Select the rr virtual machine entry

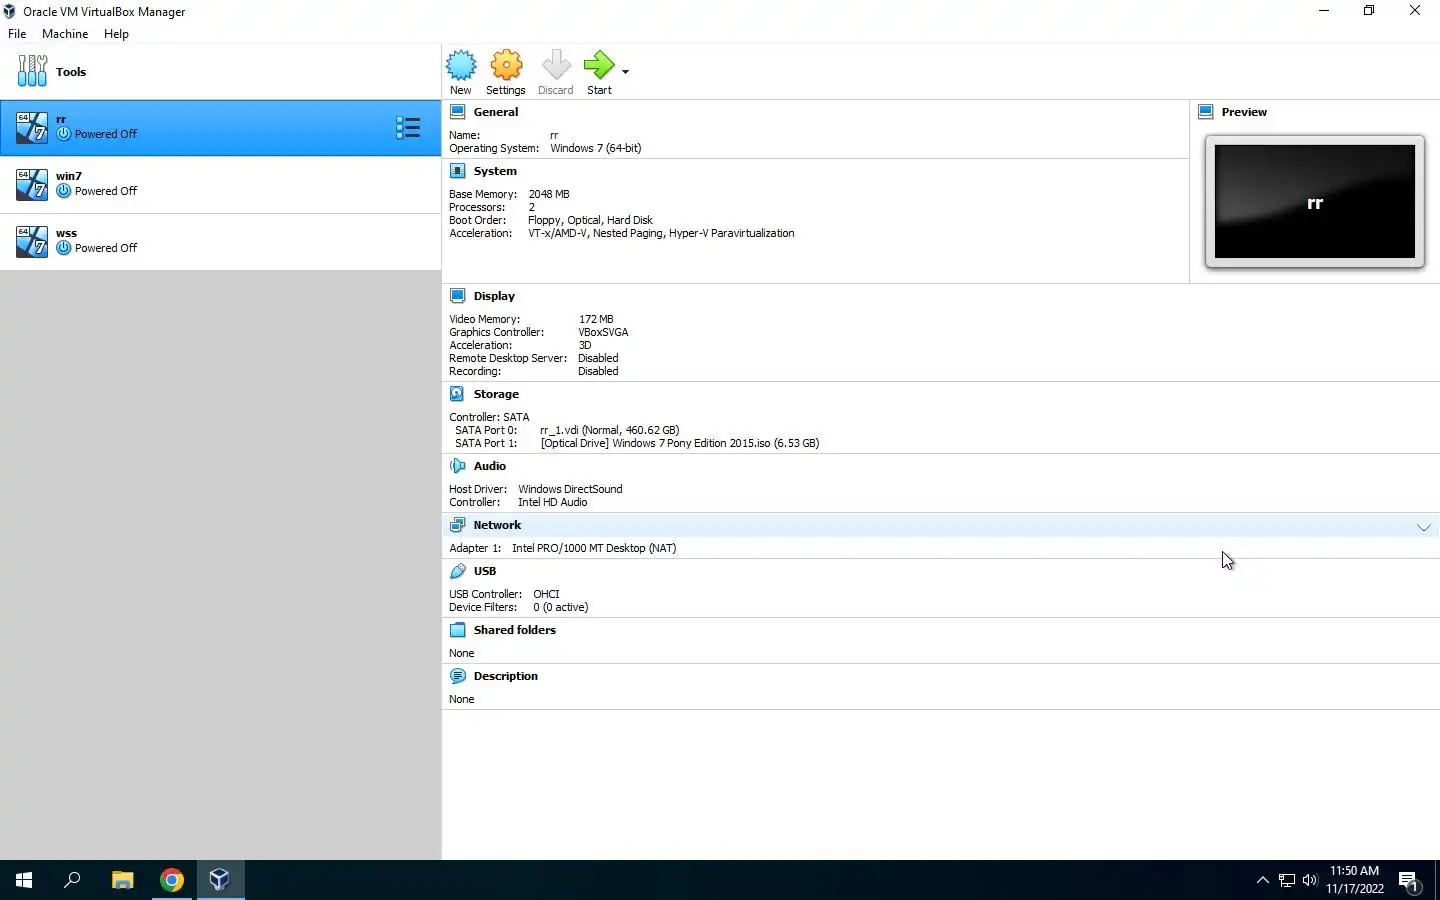(x=220, y=127)
